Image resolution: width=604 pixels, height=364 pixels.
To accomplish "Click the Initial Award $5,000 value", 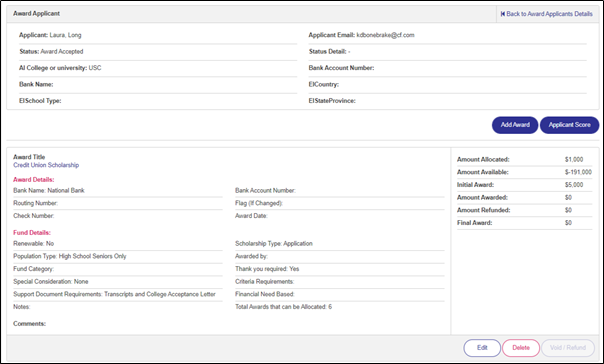I will tap(574, 185).
